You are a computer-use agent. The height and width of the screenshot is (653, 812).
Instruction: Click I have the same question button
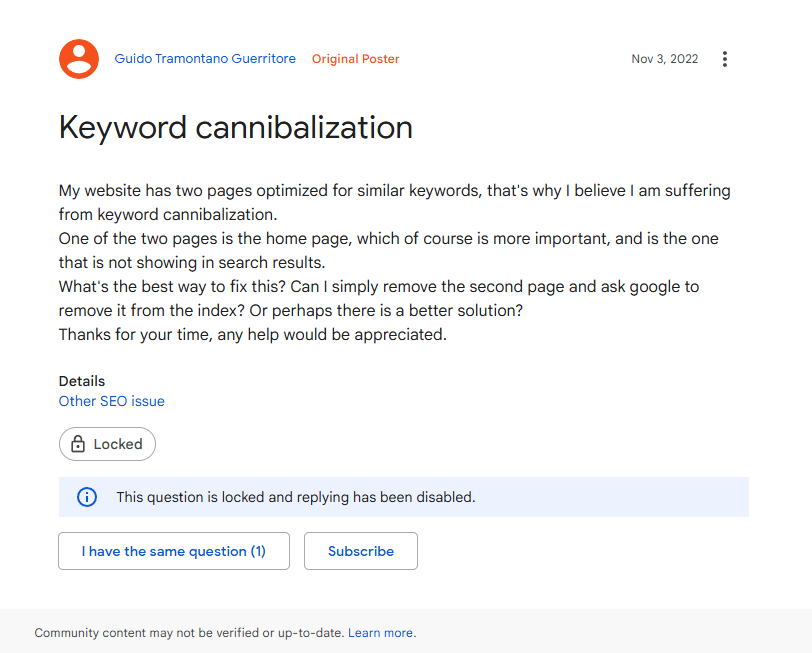(x=174, y=551)
